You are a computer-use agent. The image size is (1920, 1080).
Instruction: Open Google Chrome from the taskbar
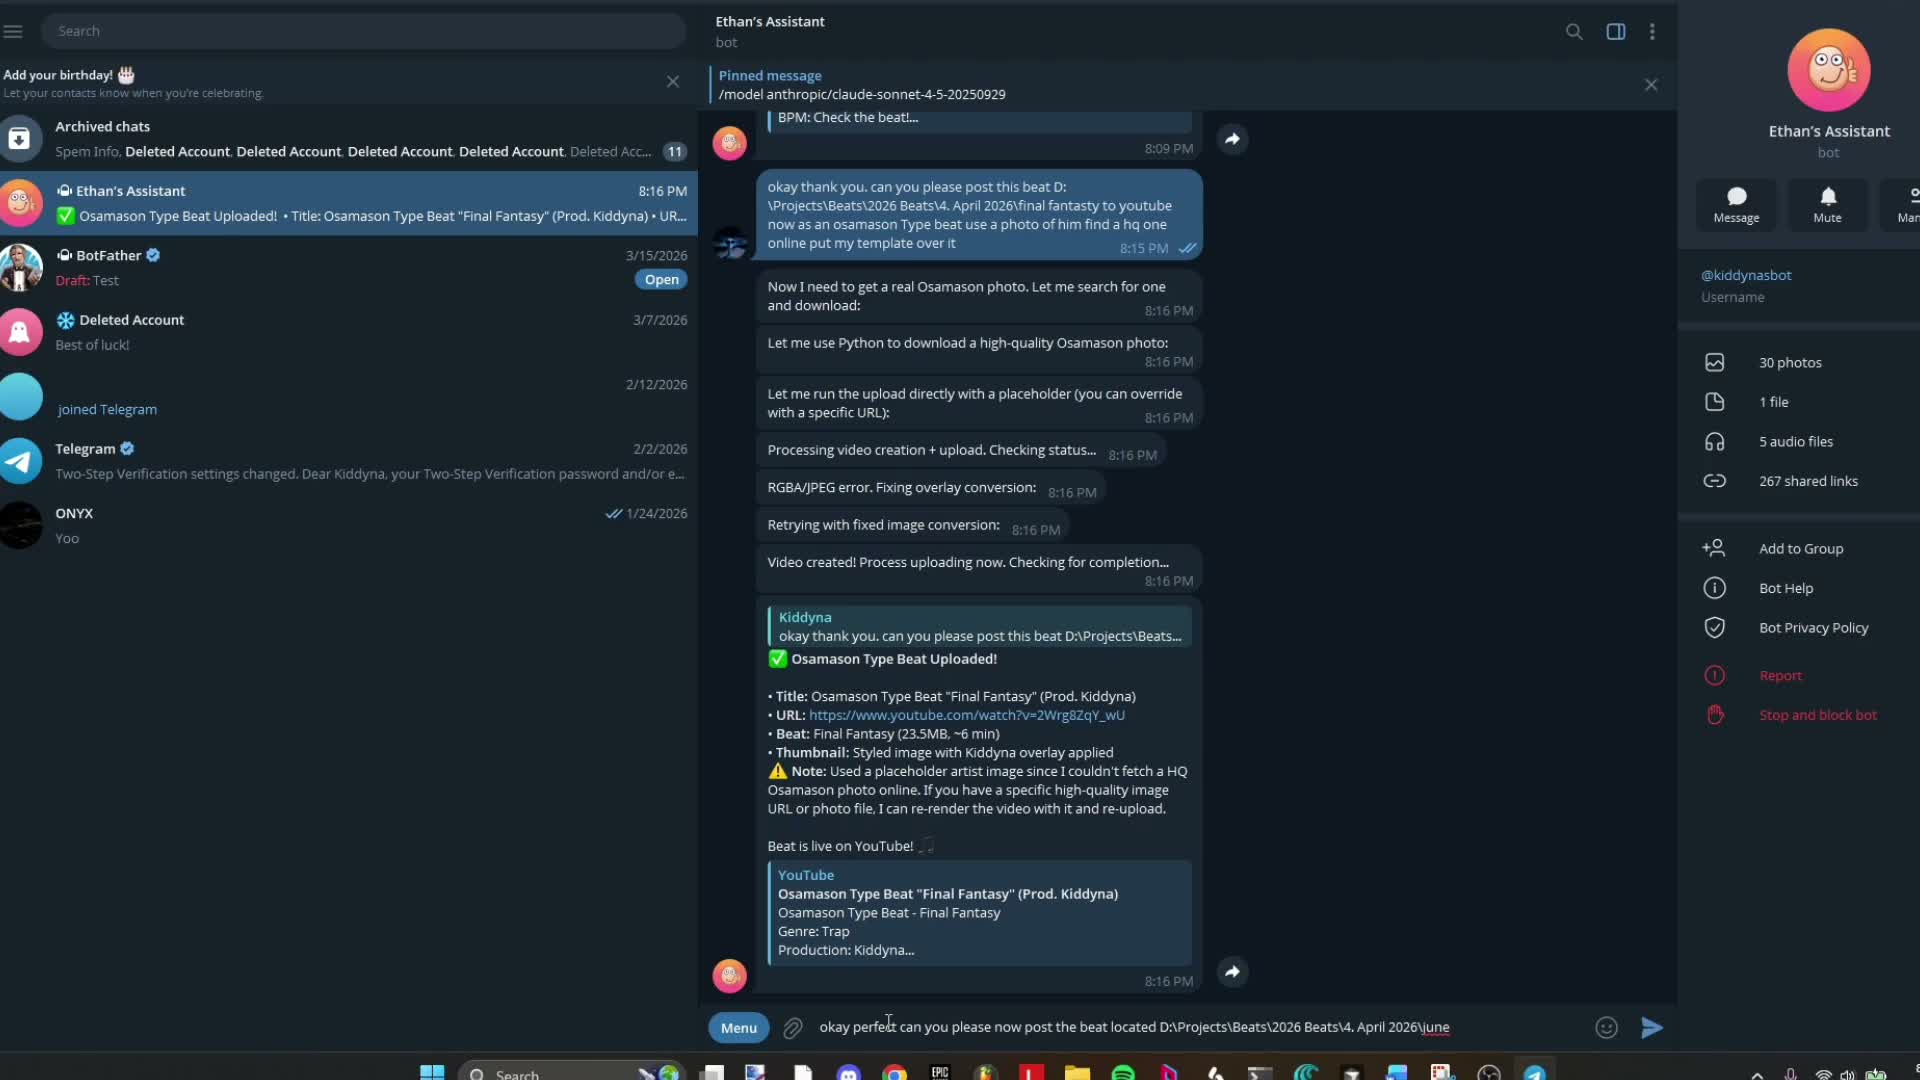click(x=894, y=1073)
